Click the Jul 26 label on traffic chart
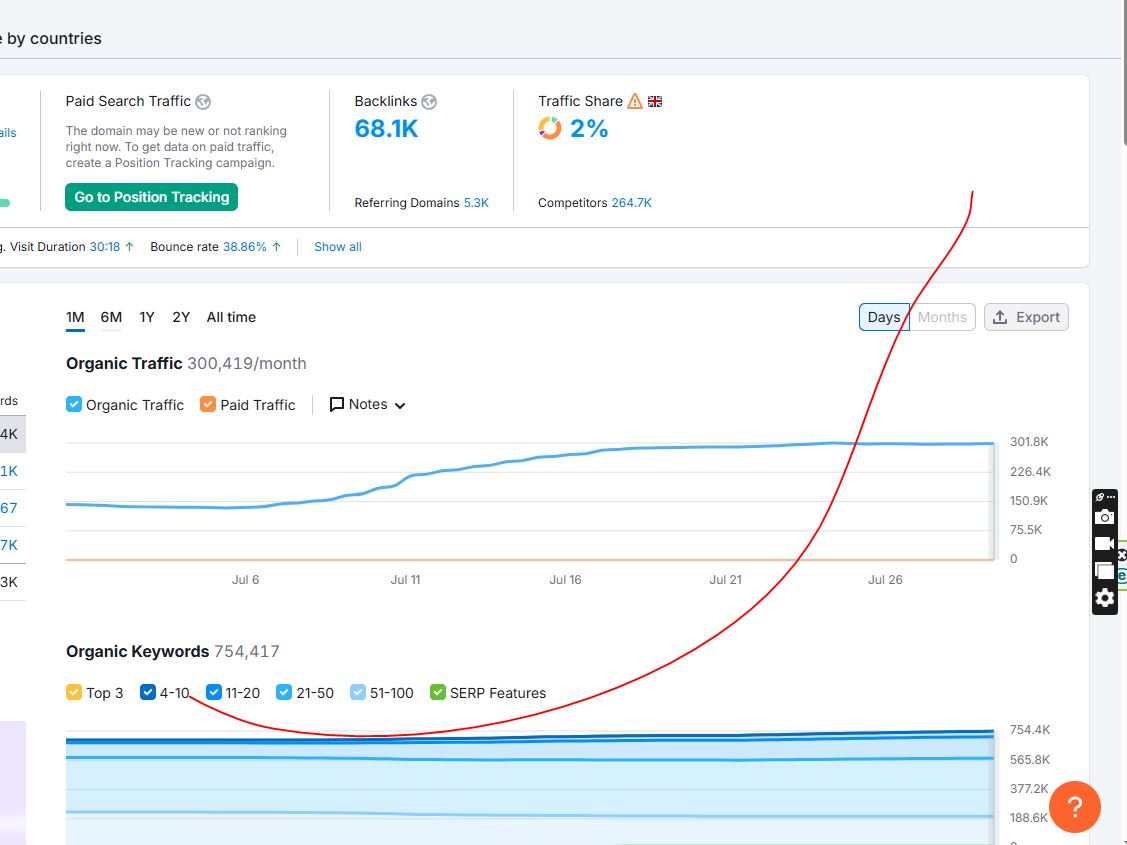 coord(885,579)
